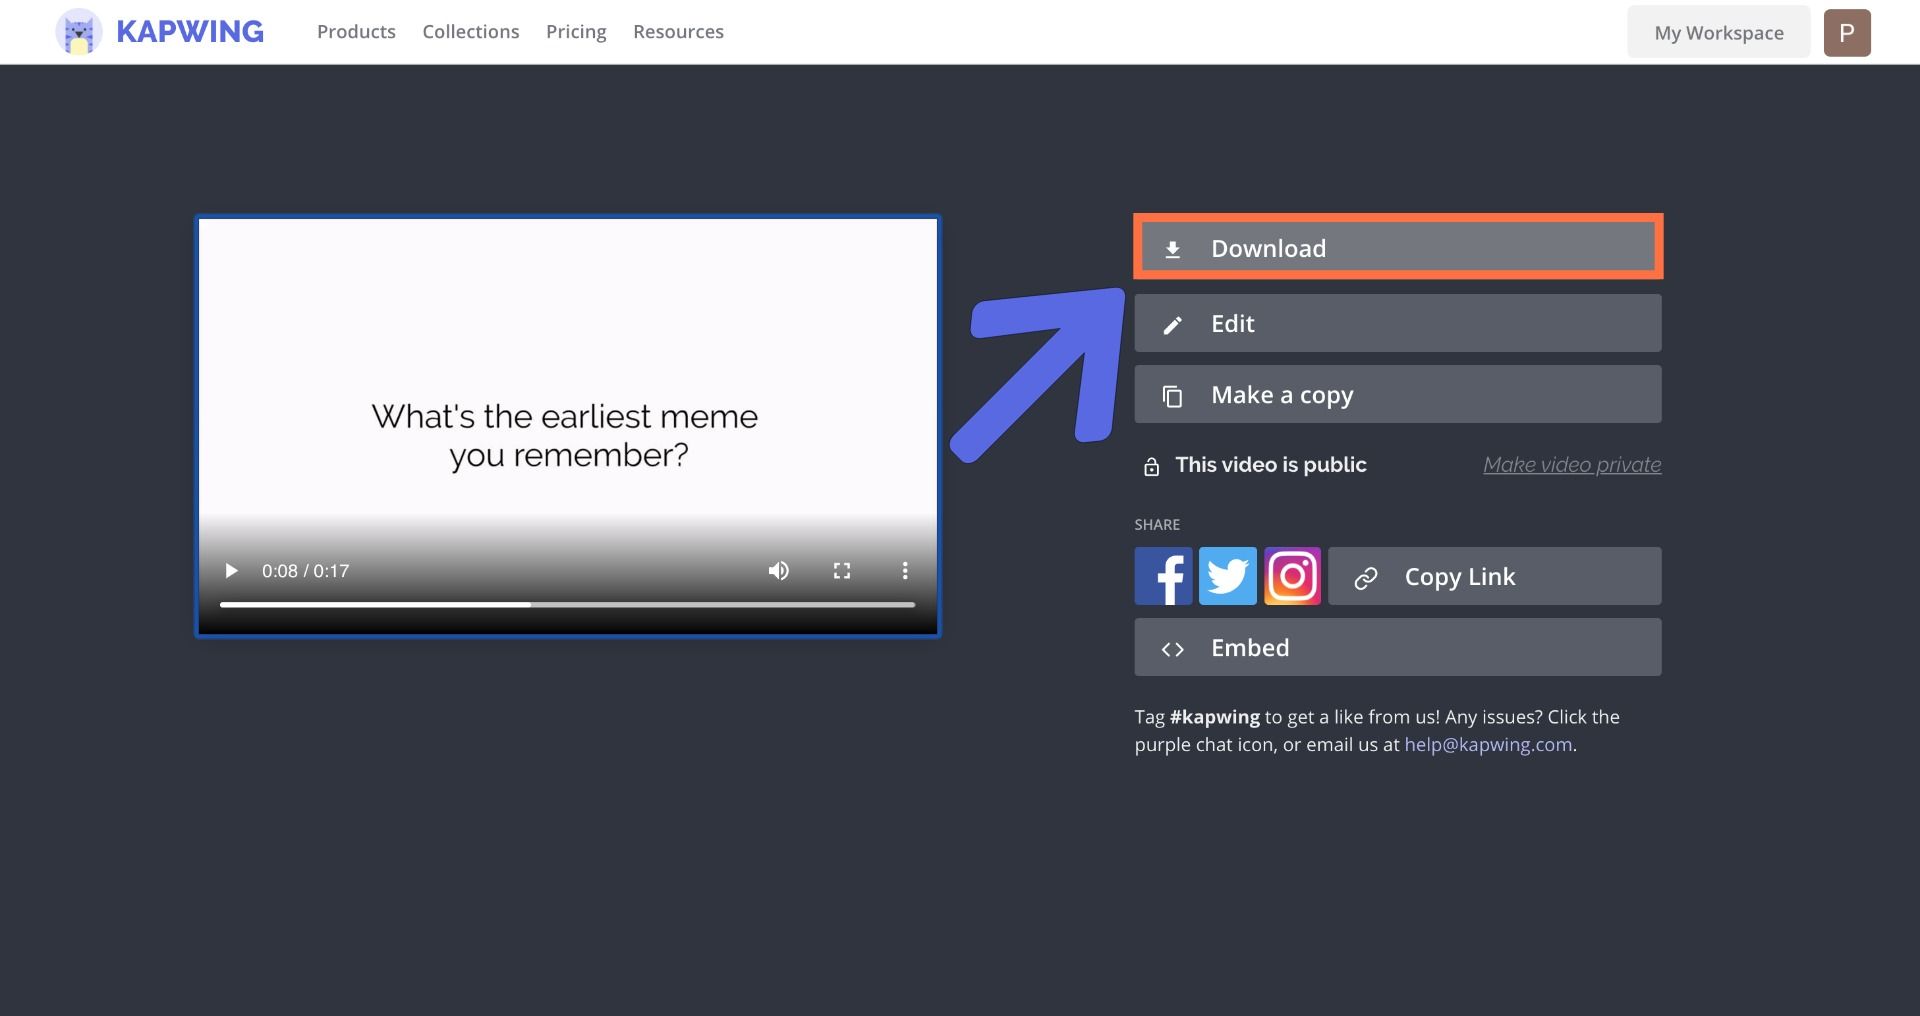
Task: Share video to Facebook
Action: [x=1163, y=576]
